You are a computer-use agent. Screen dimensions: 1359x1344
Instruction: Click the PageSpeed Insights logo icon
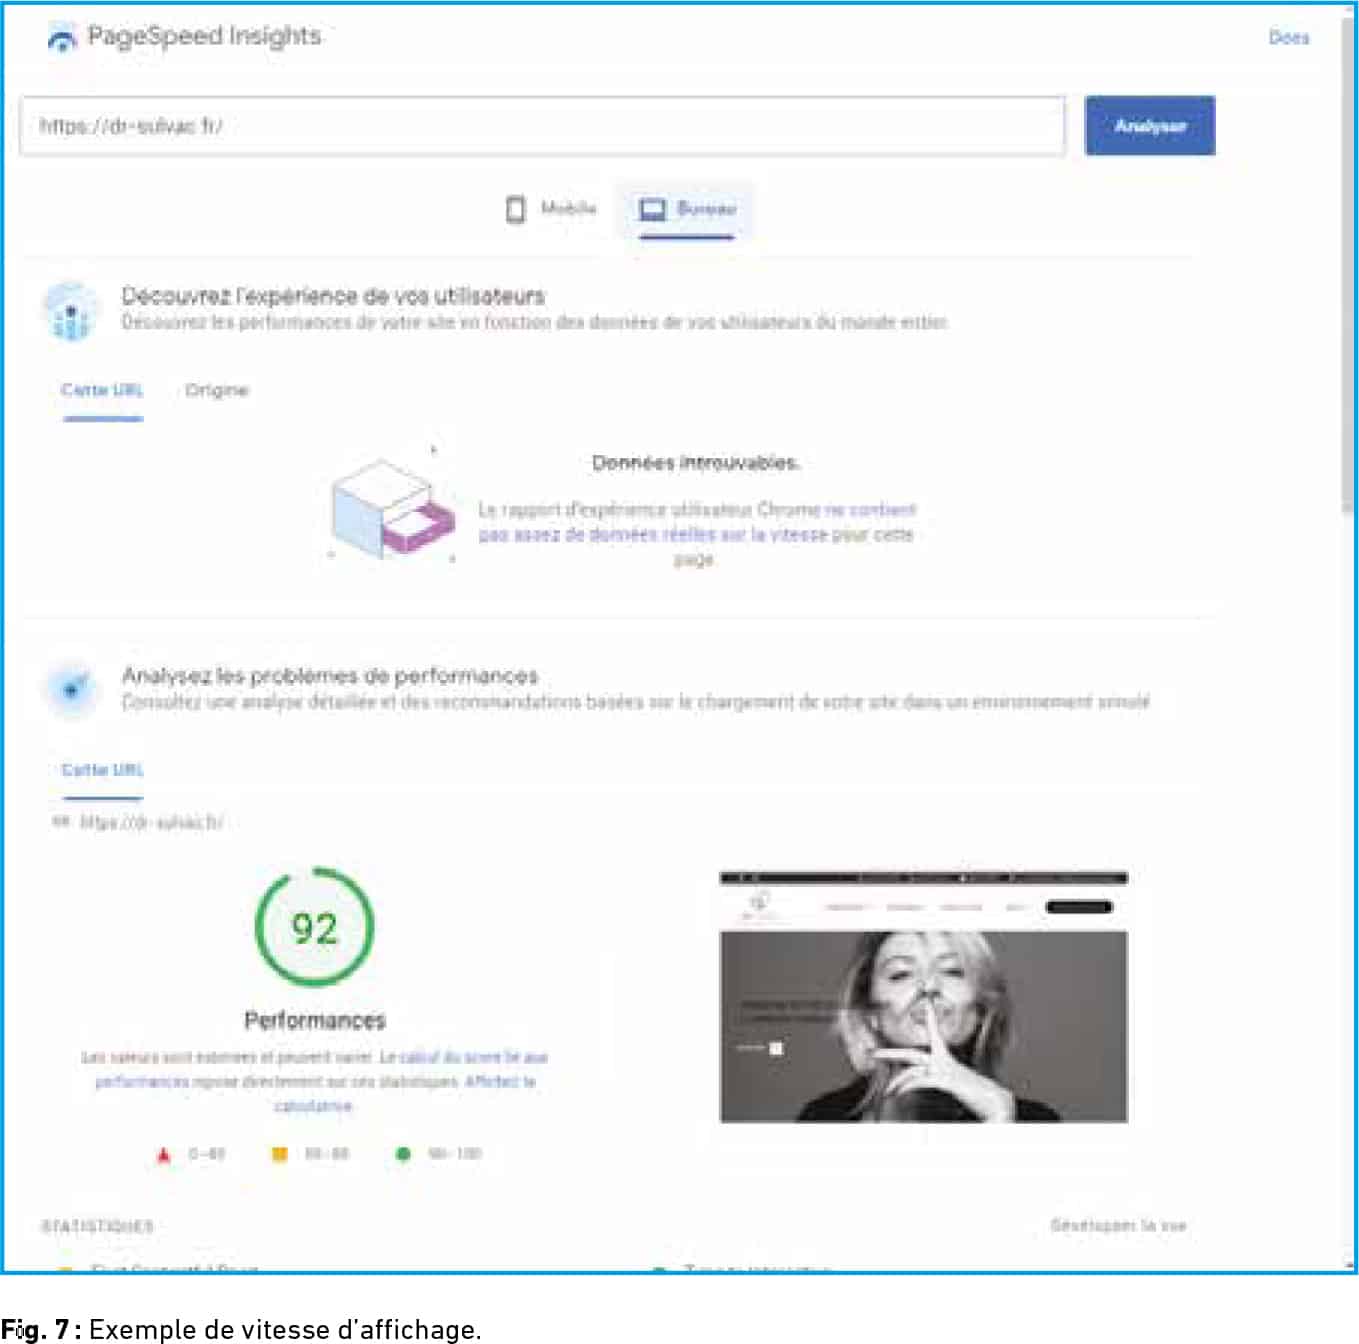coord(62,38)
